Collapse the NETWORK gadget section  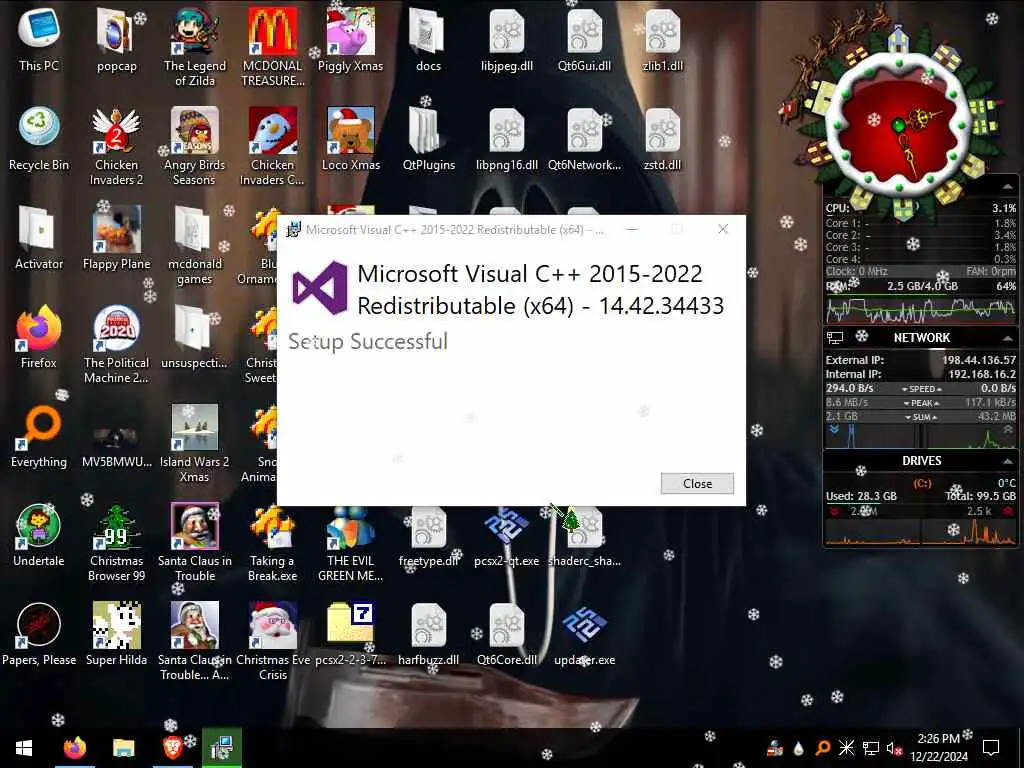pos(1008,338)
